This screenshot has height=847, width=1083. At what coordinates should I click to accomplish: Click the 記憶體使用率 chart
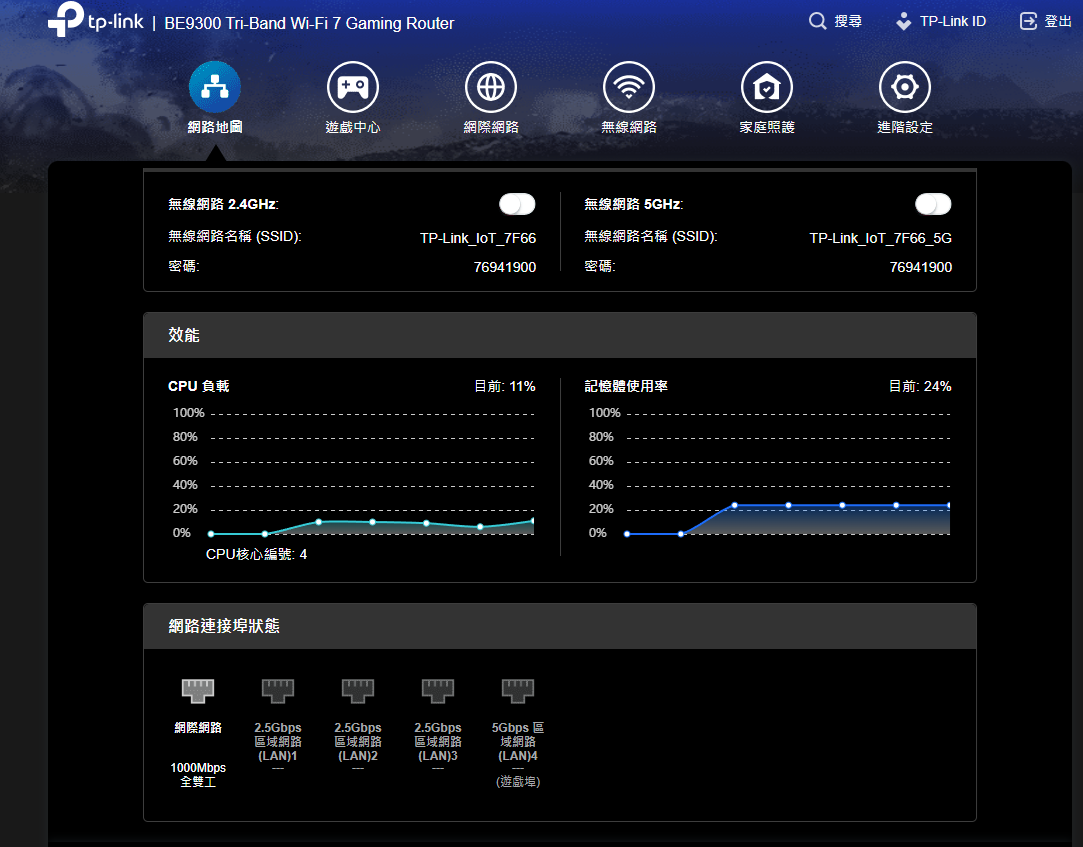(769, 473)
